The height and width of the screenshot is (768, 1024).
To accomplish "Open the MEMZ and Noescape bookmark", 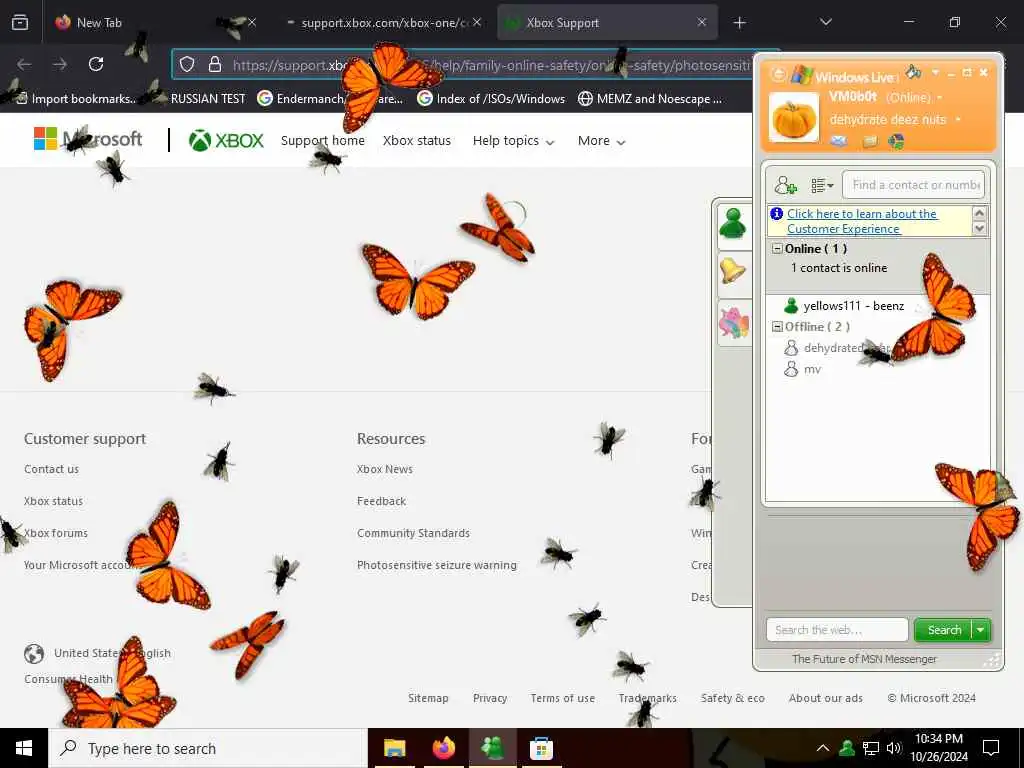I will tap(650, 99).
